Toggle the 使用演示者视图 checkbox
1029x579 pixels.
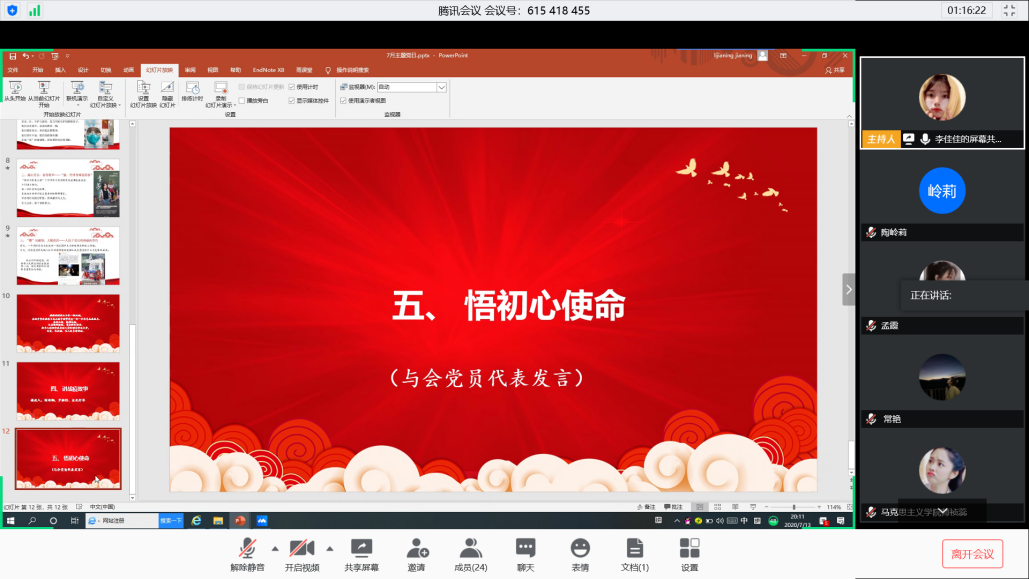(343, 100)
